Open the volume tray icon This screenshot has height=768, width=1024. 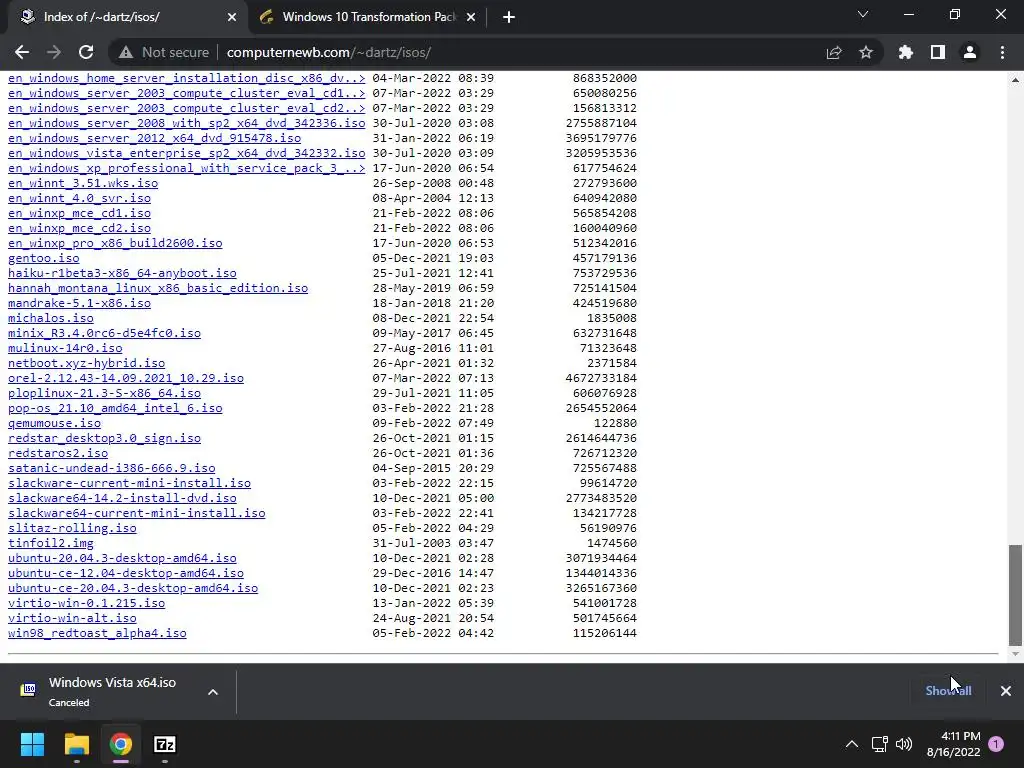[904, 744]
